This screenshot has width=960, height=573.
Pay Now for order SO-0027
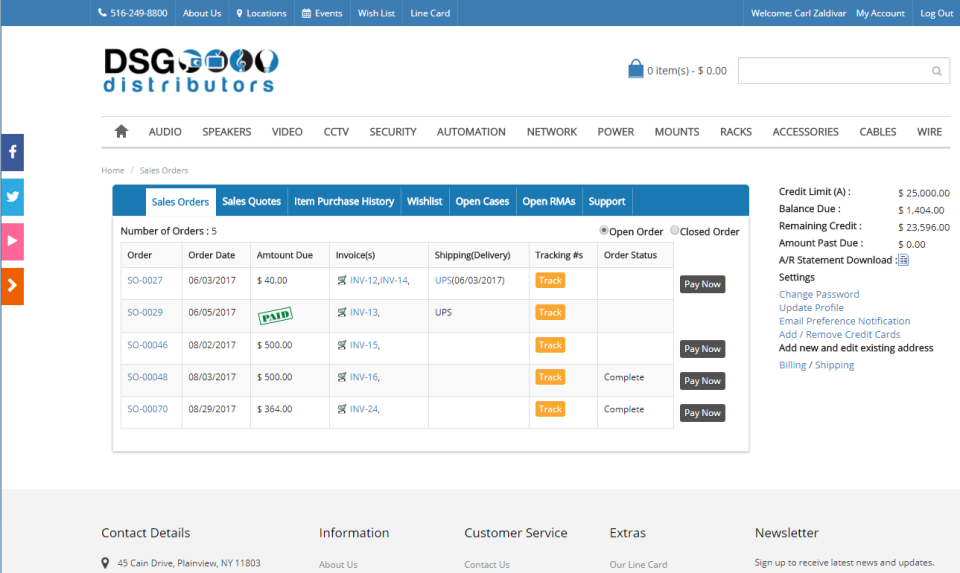[702, 284]
